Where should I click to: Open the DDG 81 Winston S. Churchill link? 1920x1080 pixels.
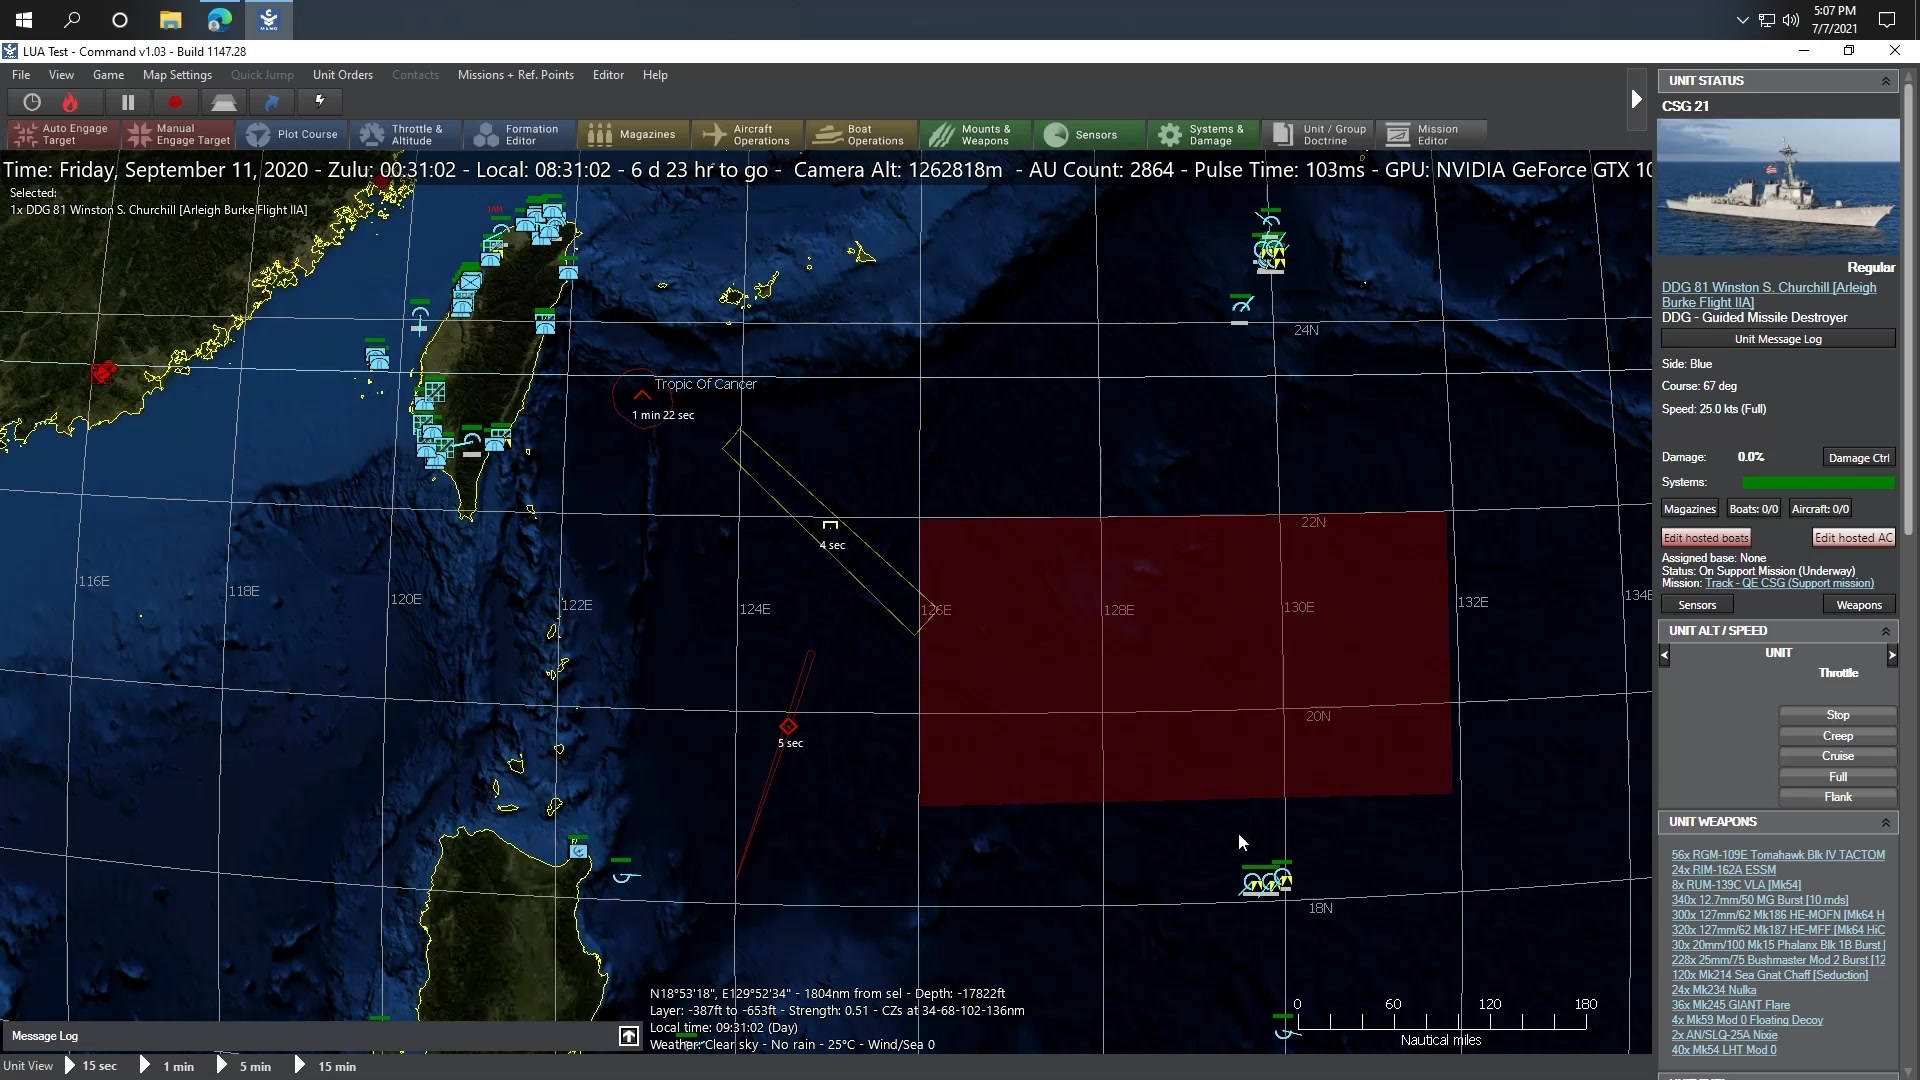click(1769, 295)
